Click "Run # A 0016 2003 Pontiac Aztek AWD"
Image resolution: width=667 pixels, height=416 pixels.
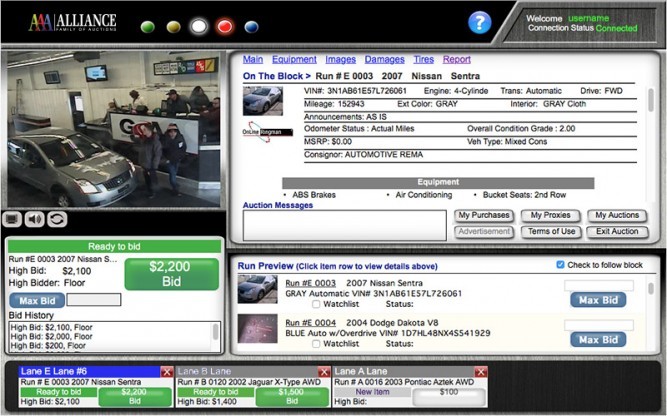404,382
